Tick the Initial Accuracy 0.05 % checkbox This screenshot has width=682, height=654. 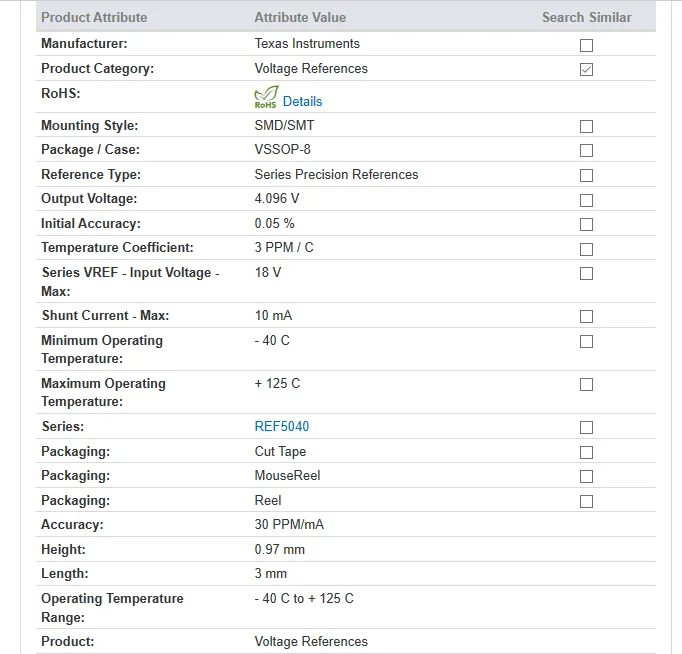coord(586,224)
